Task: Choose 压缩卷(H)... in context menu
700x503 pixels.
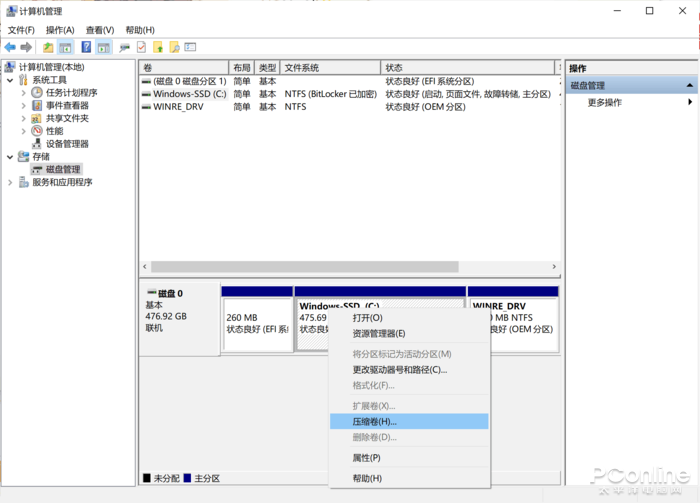Action: (x=409, y=421)
